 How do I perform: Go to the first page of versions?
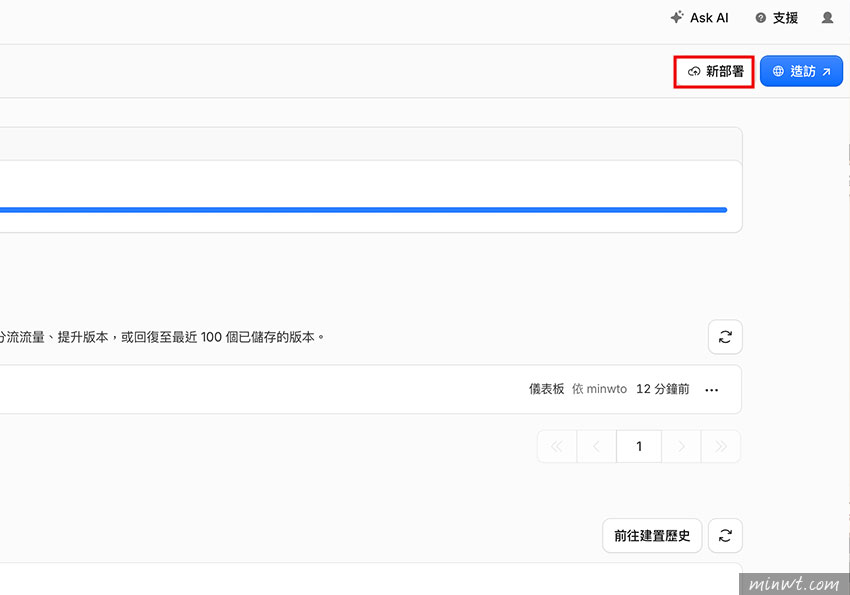(557, 447)
